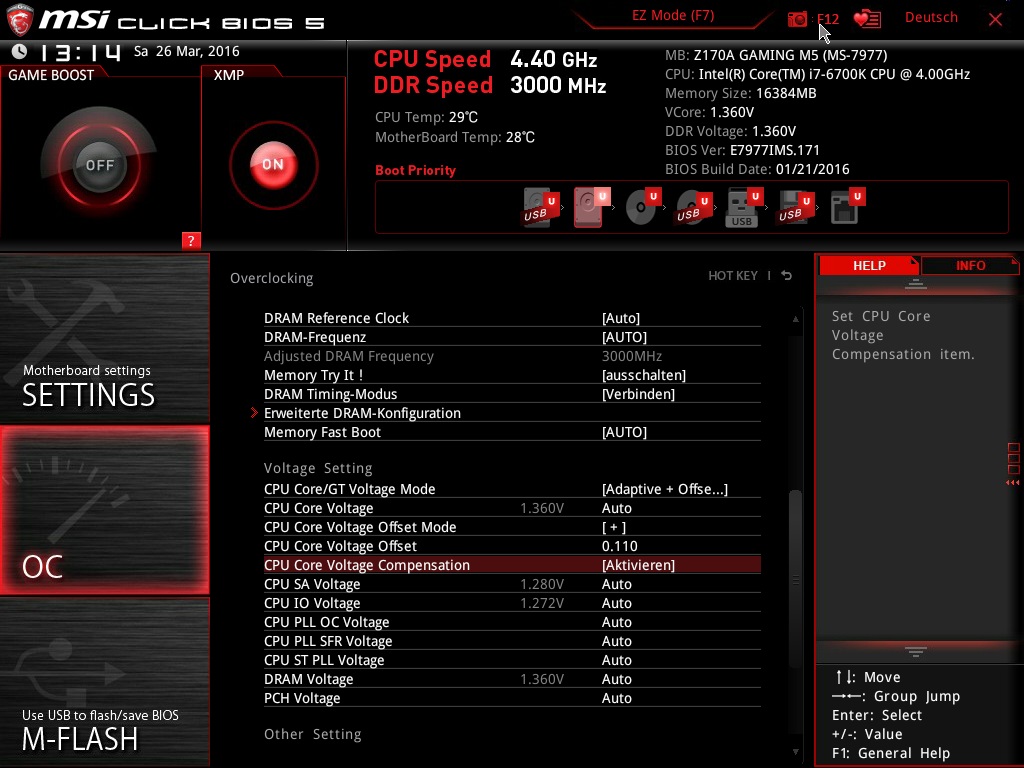
Task: Click the Other Setting section header
Action: pos(312,734)
